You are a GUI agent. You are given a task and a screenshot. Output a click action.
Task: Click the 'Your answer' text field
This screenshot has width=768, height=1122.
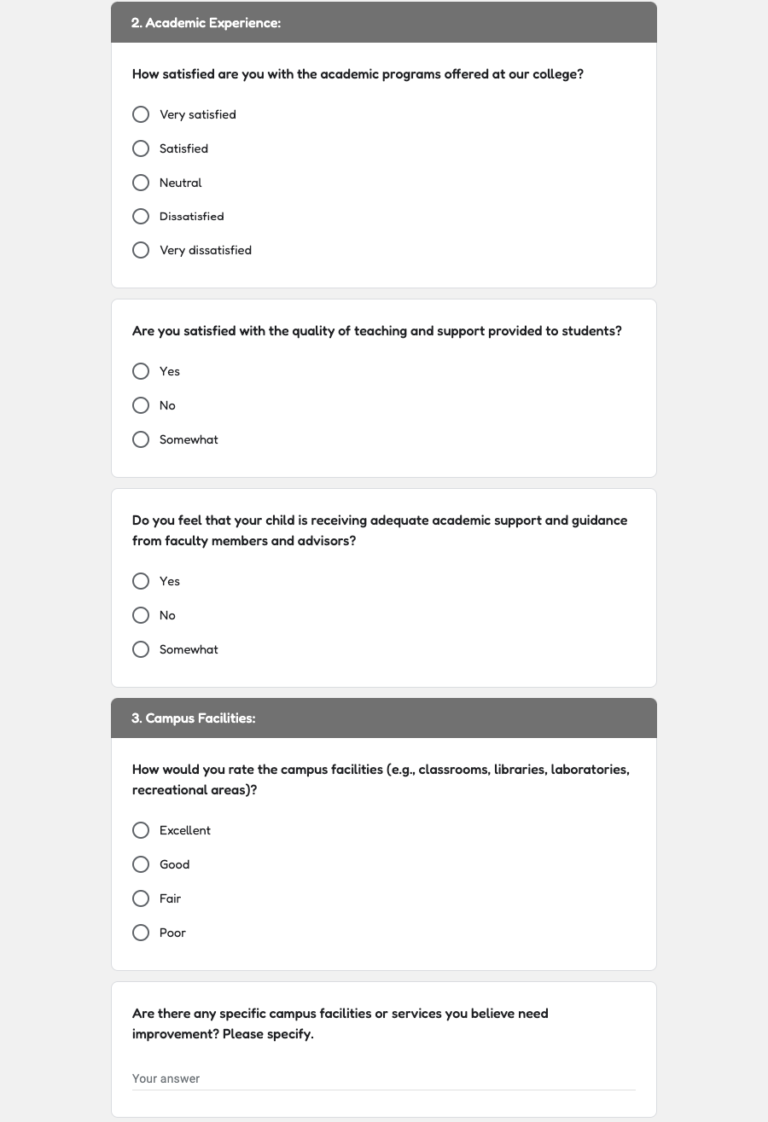click(x=383, y=1078)
